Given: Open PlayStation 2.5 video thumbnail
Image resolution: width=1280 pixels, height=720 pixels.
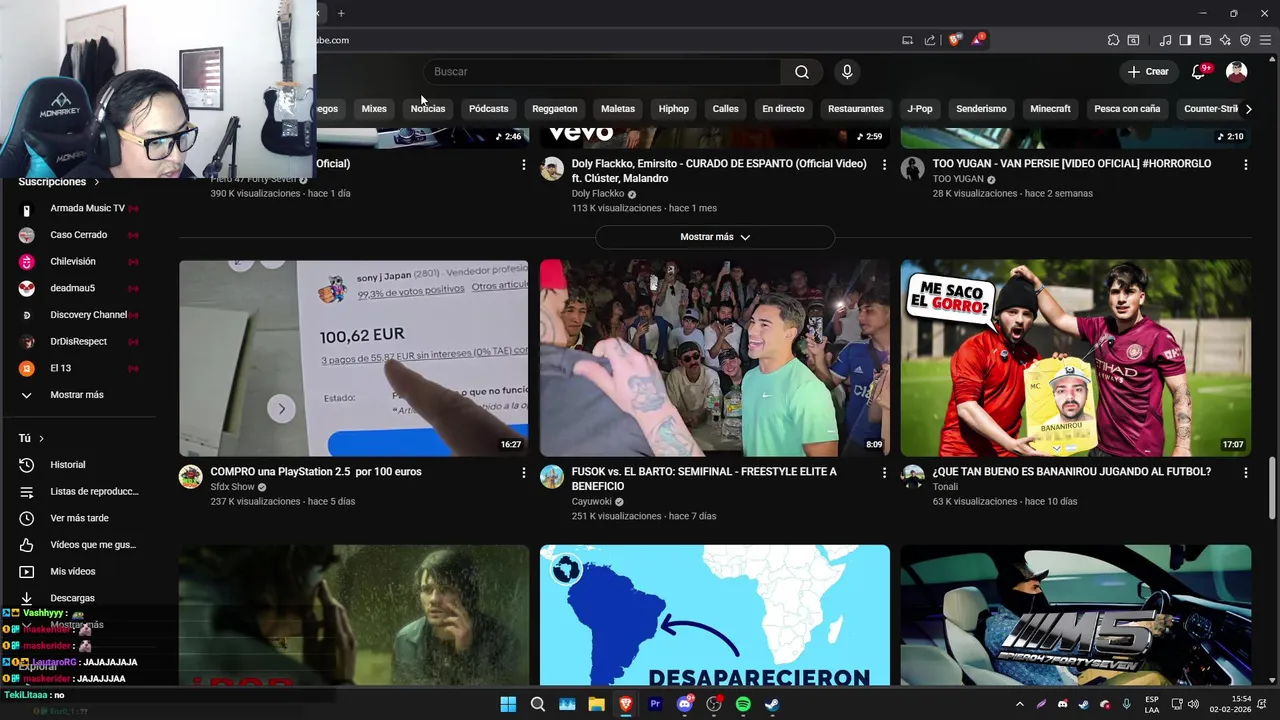Looking at the screenshot, I should point(354,358).
